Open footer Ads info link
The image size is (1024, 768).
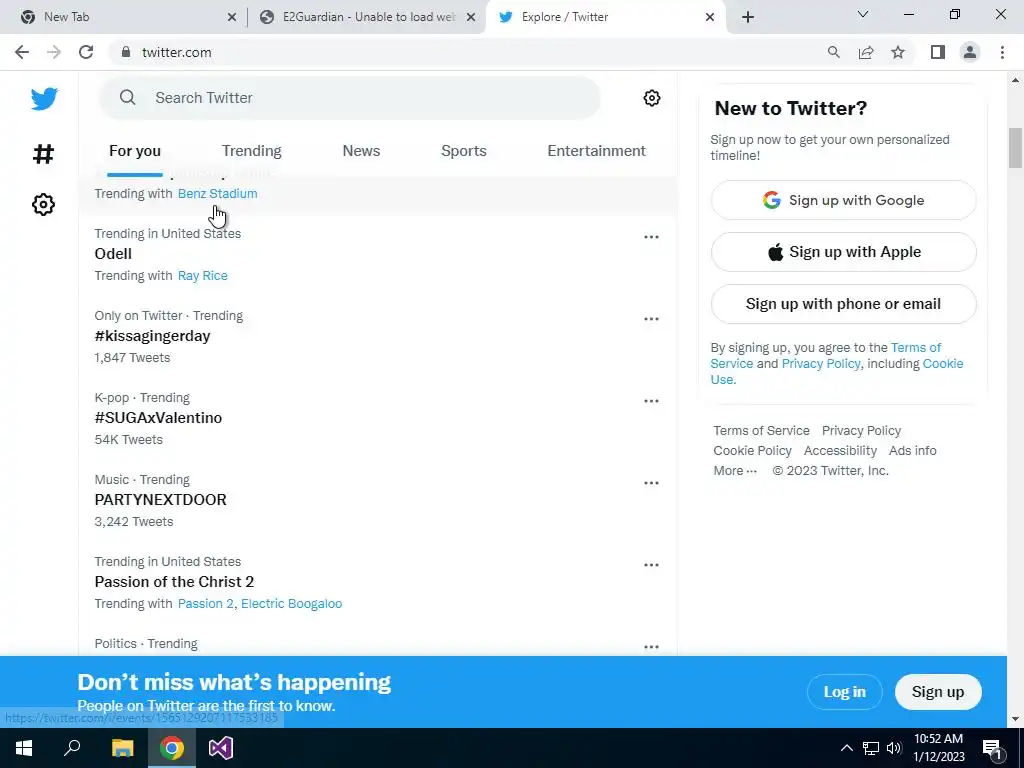[912, 451]
